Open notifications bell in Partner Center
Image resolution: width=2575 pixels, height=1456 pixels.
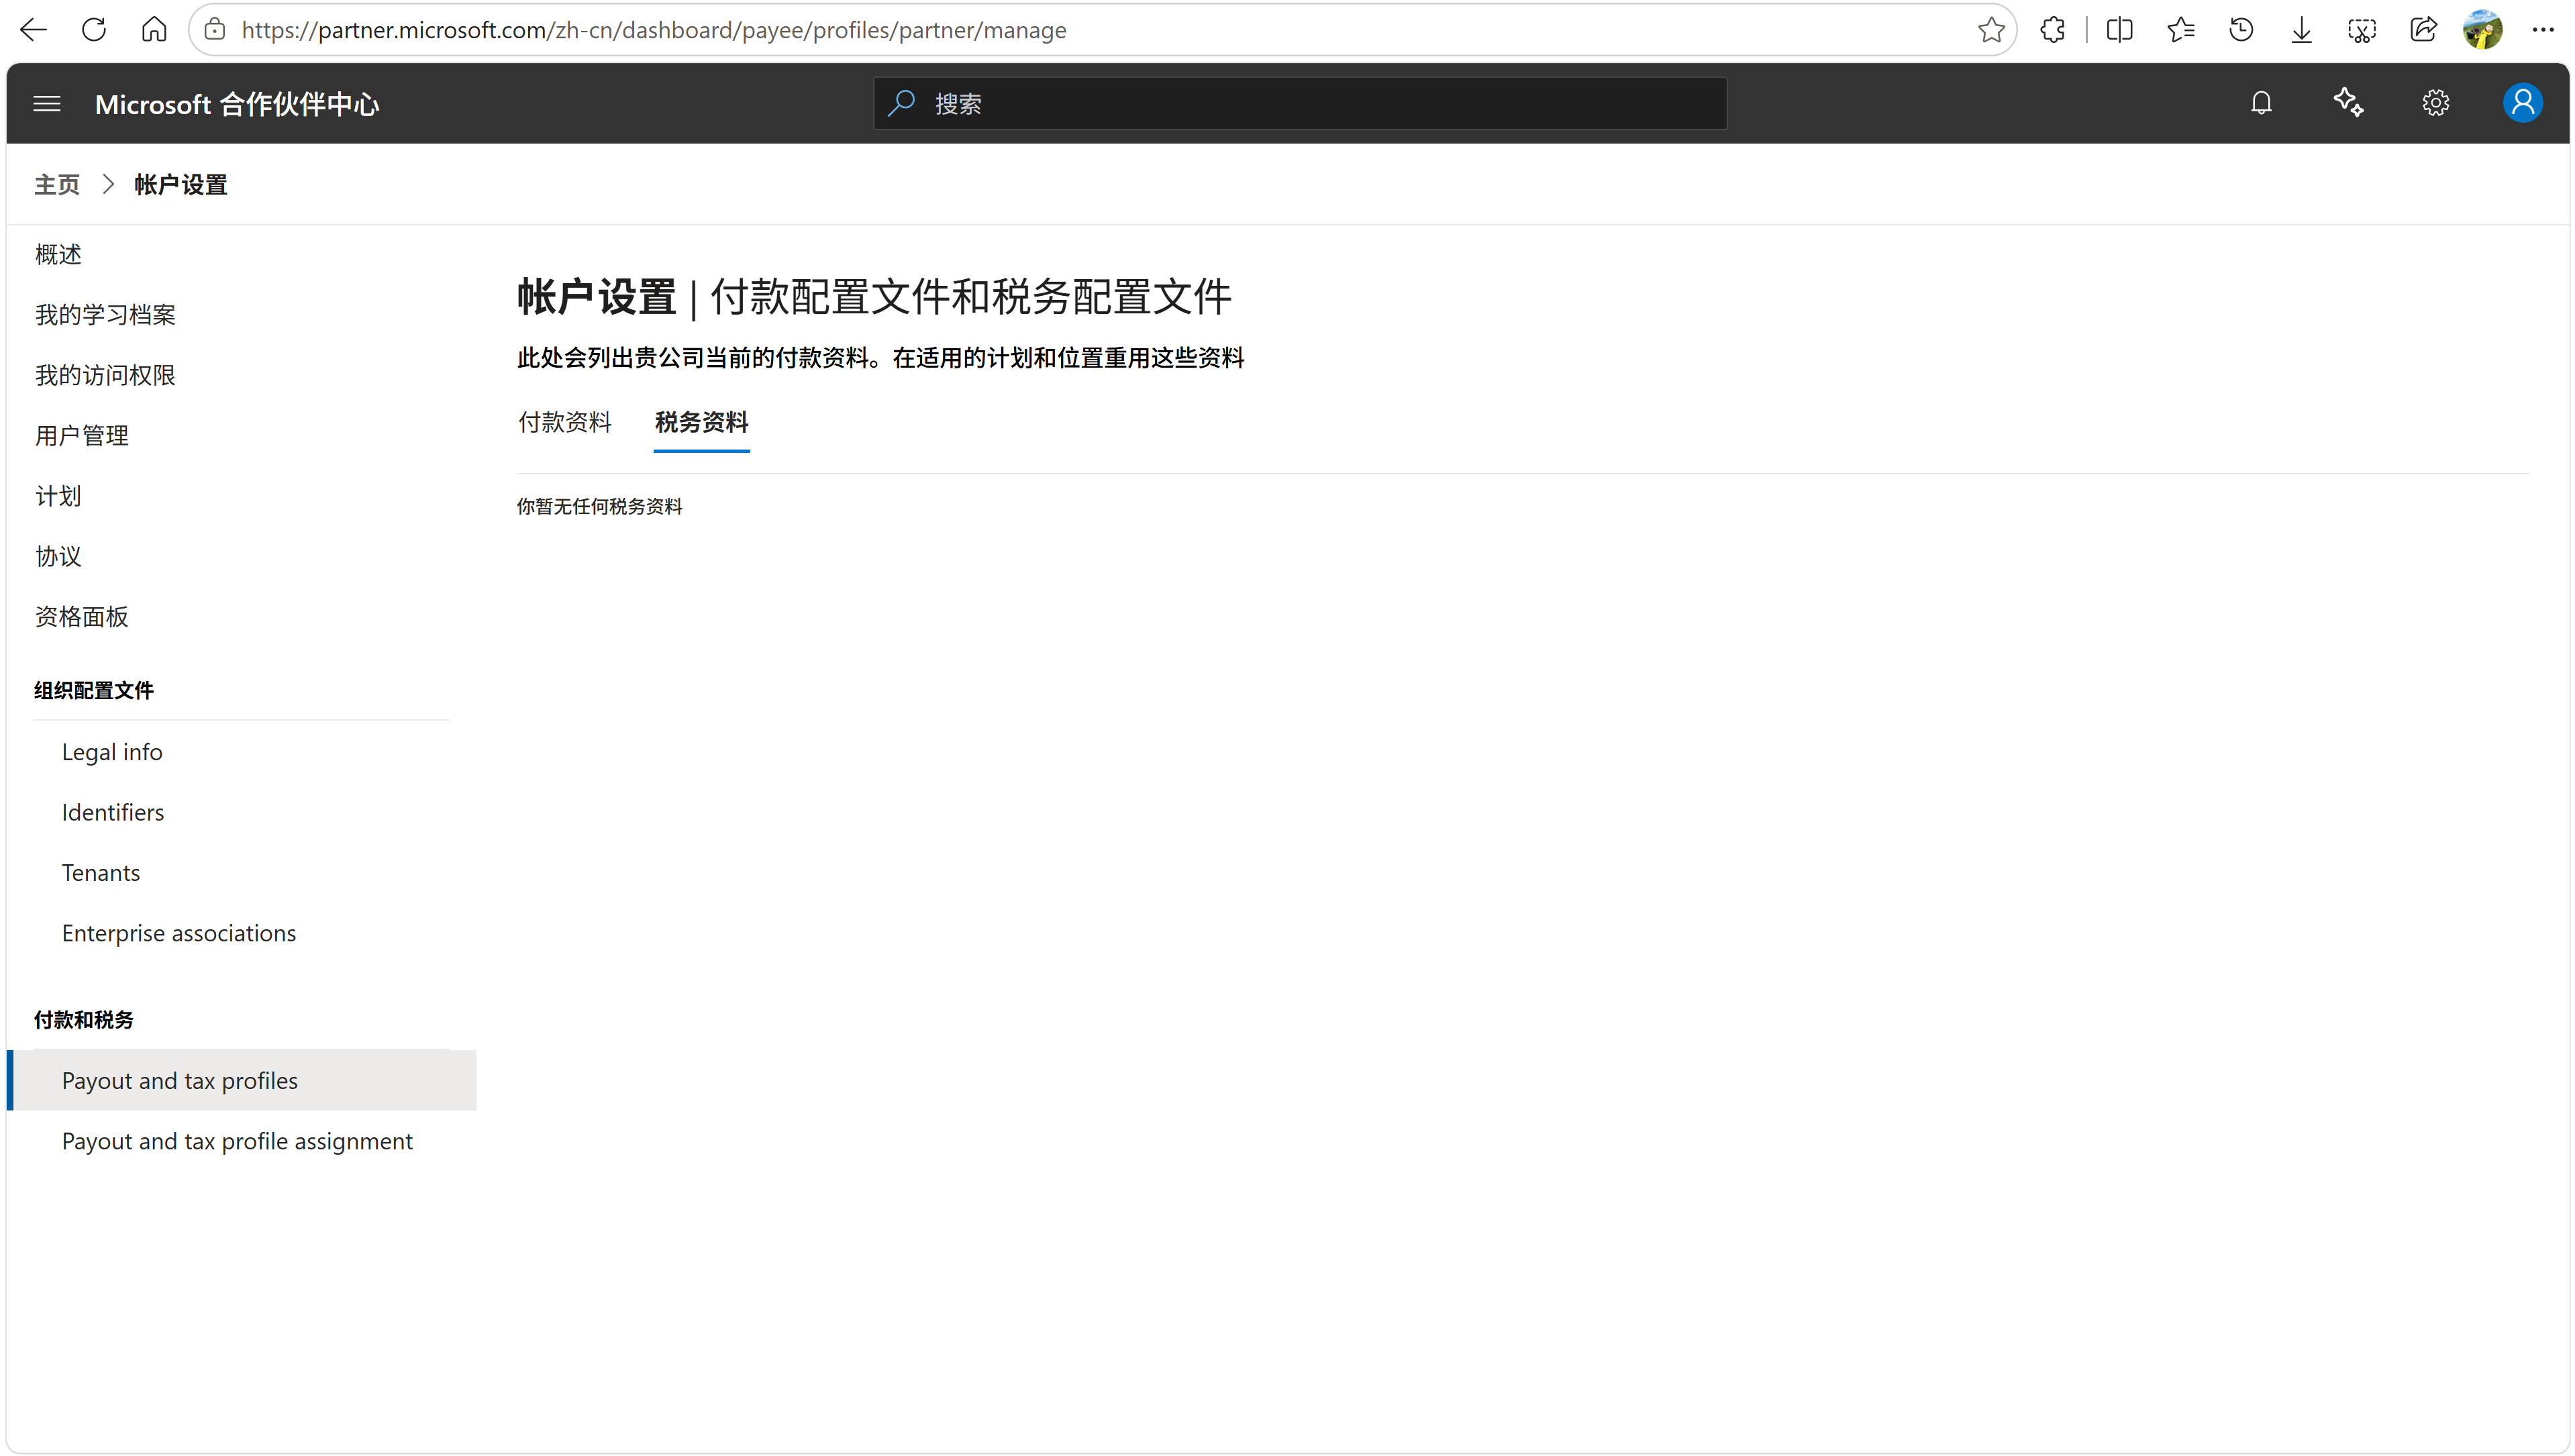[2261, 103]
